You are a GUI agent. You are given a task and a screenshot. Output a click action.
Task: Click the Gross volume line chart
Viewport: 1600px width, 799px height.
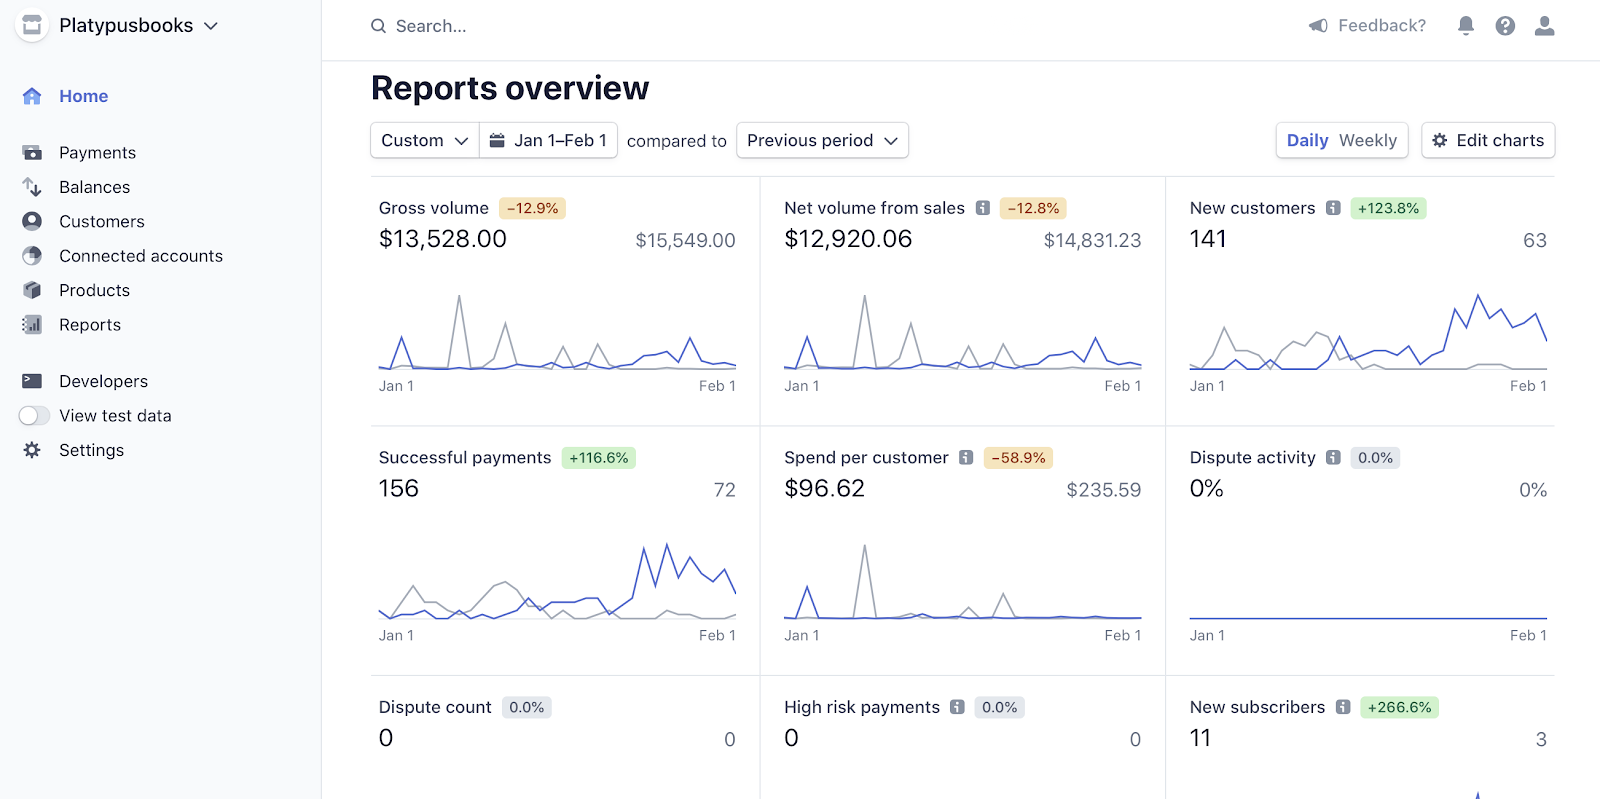(557, 332)
